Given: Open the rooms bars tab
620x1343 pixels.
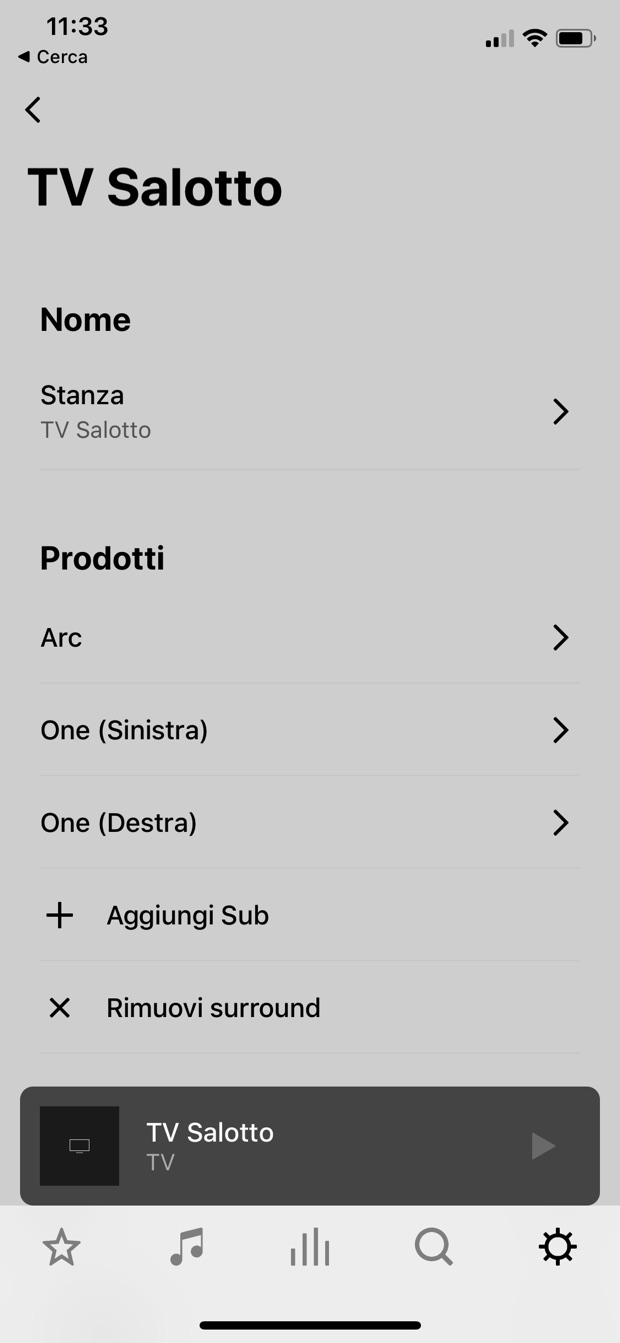Looking at the screenshot, I should (310, 1247).
